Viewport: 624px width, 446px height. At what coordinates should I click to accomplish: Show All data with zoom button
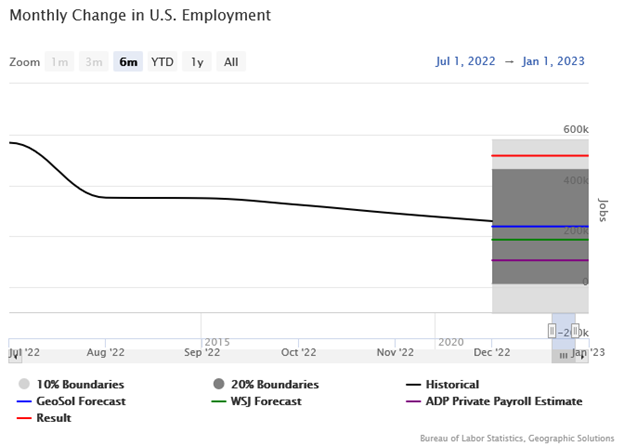point(231,62)
